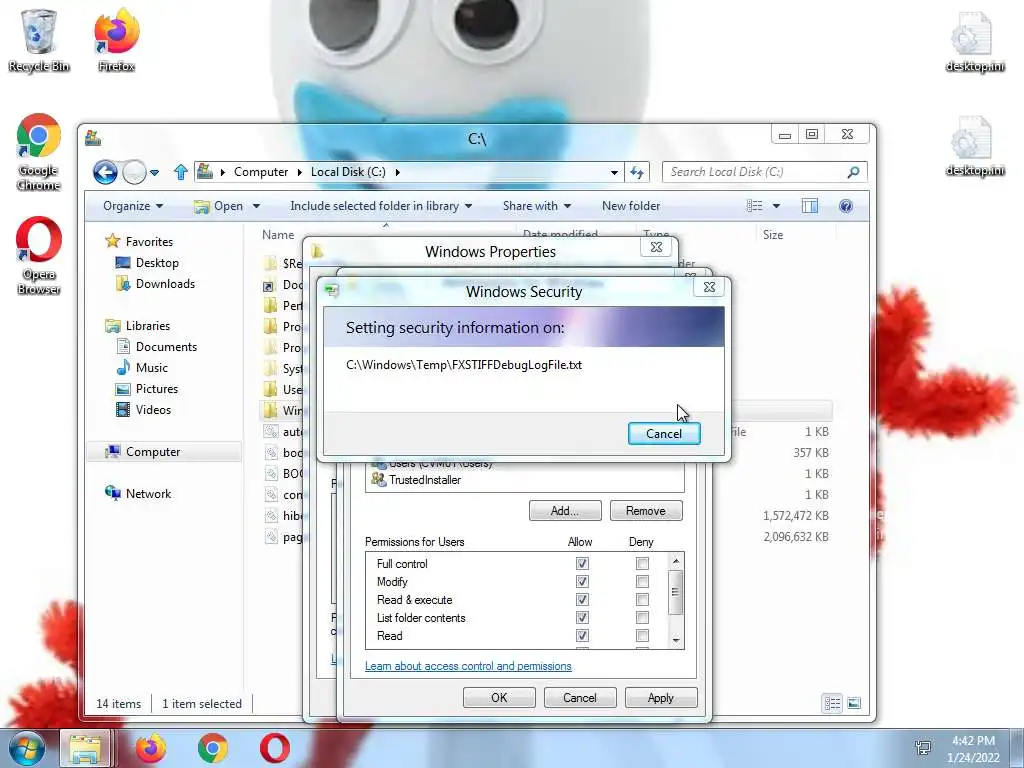Viewport: 1024px width, 768px height.
Task: Launch Firefox from the desktop shortcut
Action: point(116,40)
